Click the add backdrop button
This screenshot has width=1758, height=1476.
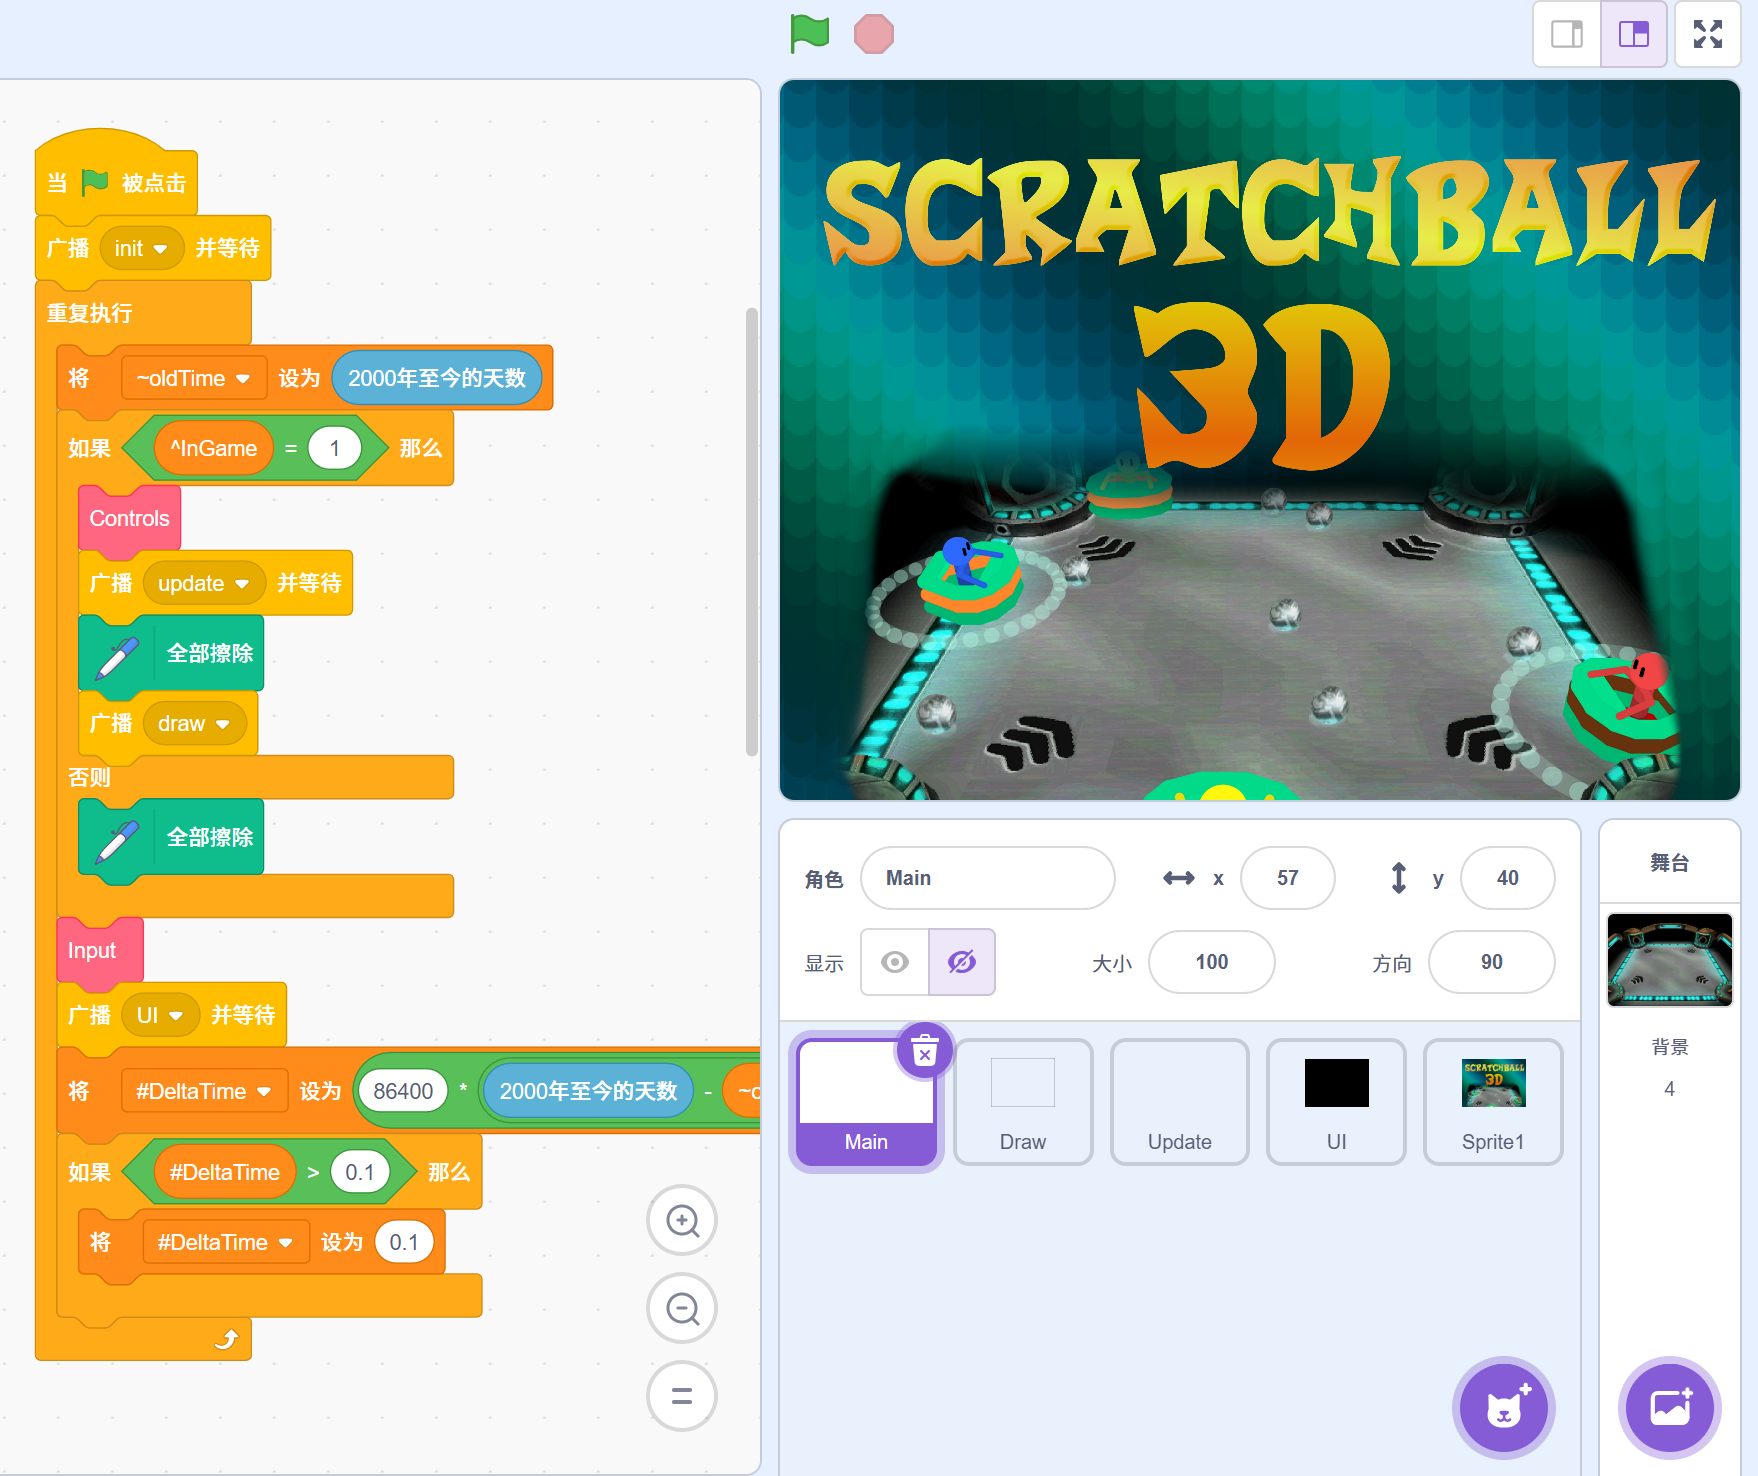1668,1407
